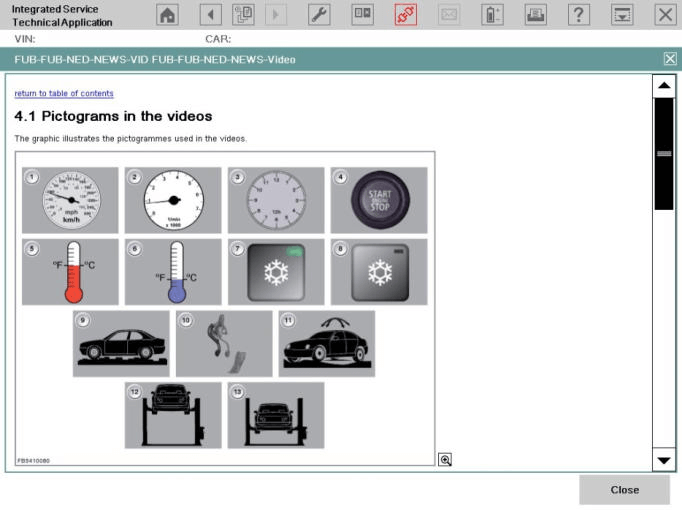The height and width of the screenshot is (510, 682).
Task: Close the FUB document panel with X
Action: [x=670, y=59]
